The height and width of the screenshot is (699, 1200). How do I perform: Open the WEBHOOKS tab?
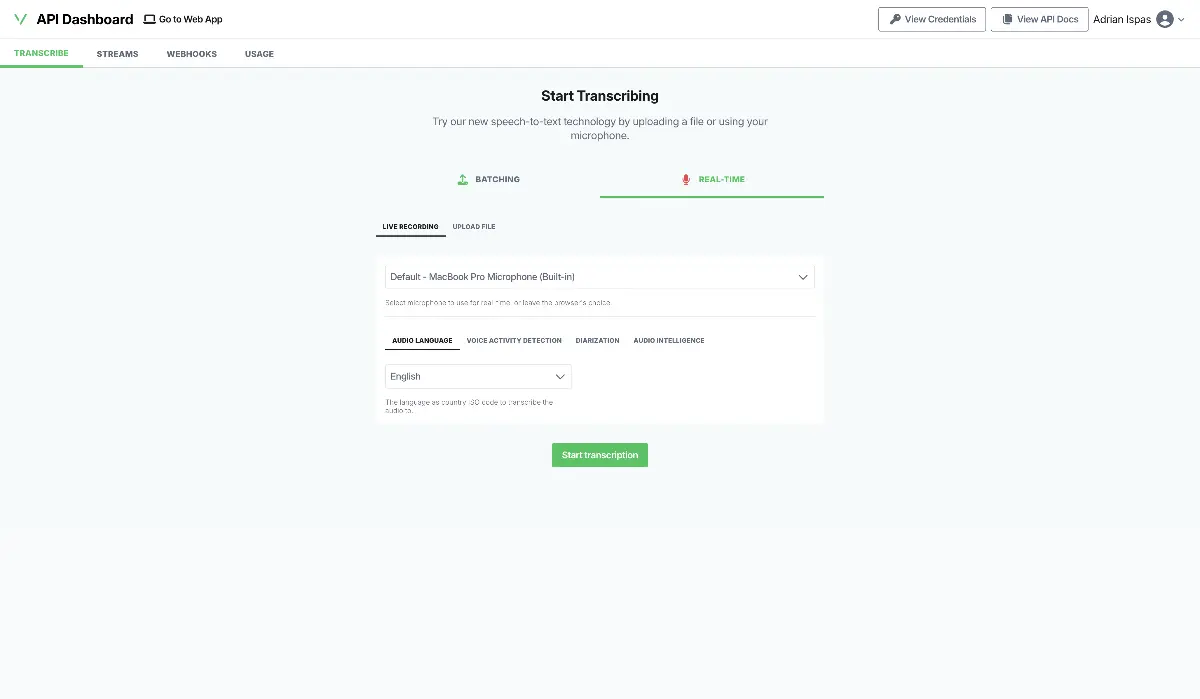(x=191, y=53)
